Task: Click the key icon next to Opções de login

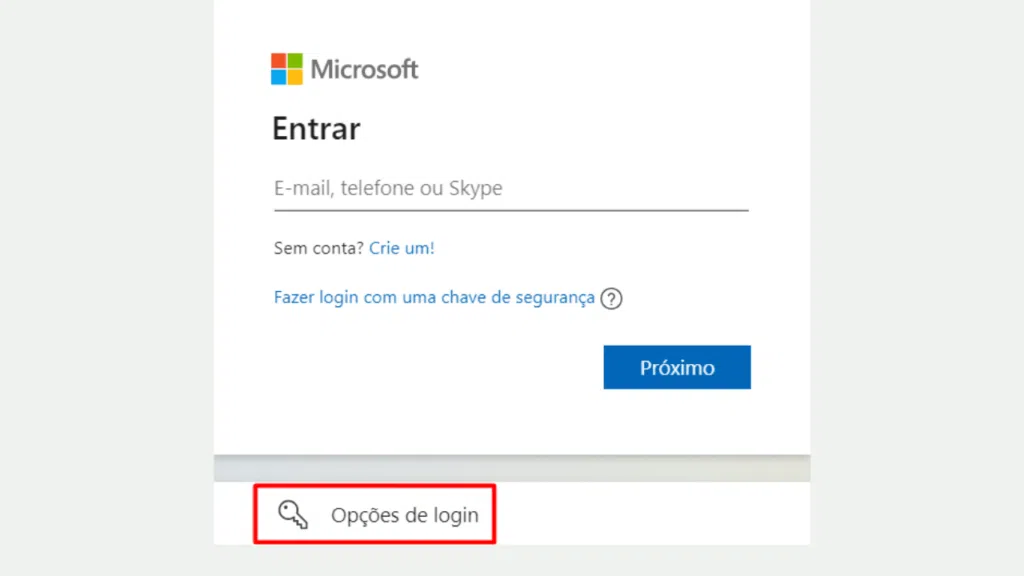Action: coord(291,514)
